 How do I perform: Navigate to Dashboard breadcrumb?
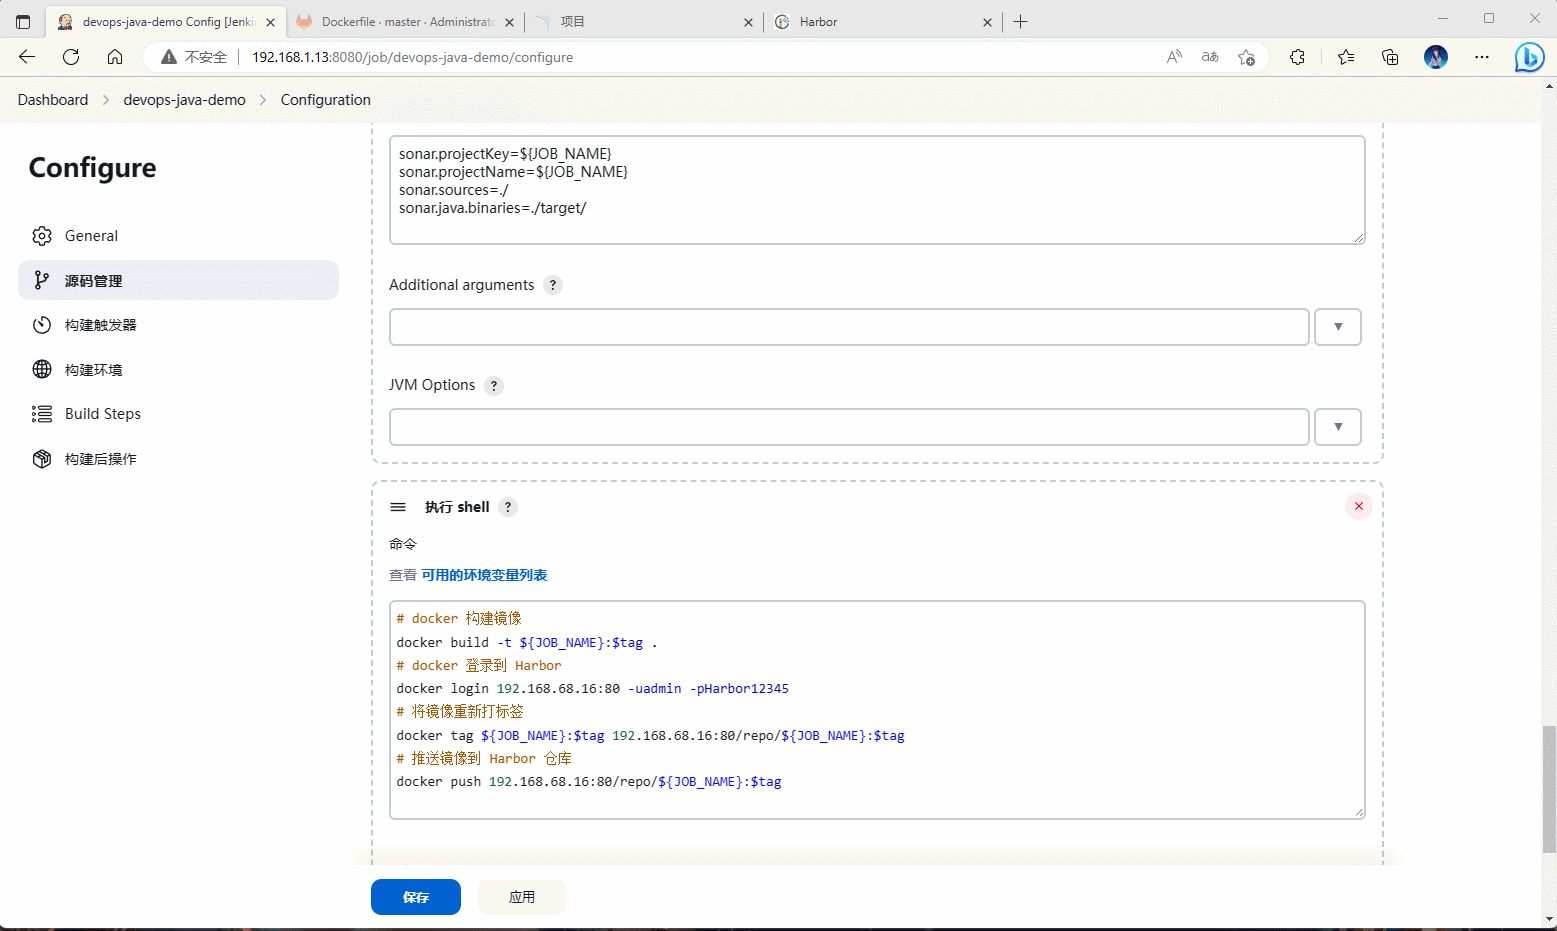click(53, 100)
